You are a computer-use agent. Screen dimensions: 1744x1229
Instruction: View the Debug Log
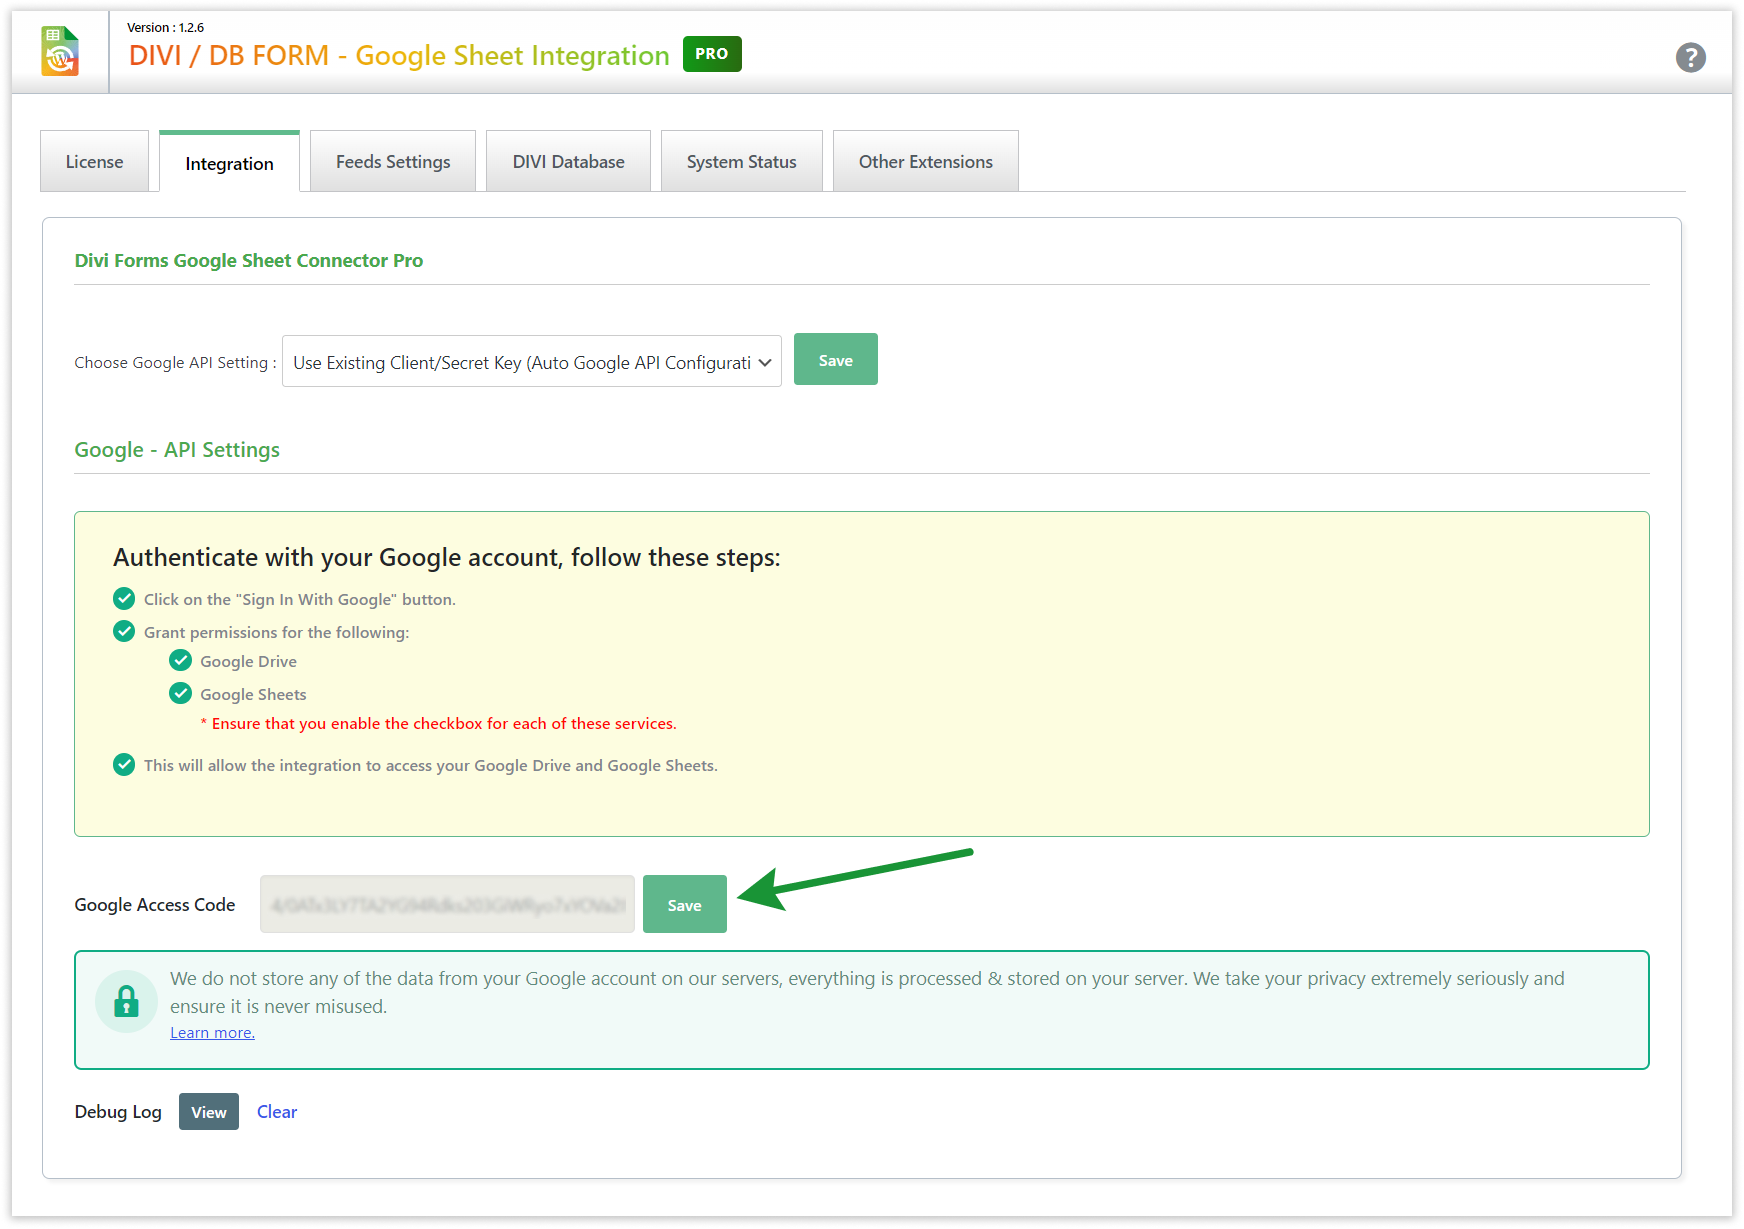coord(208,1112)
